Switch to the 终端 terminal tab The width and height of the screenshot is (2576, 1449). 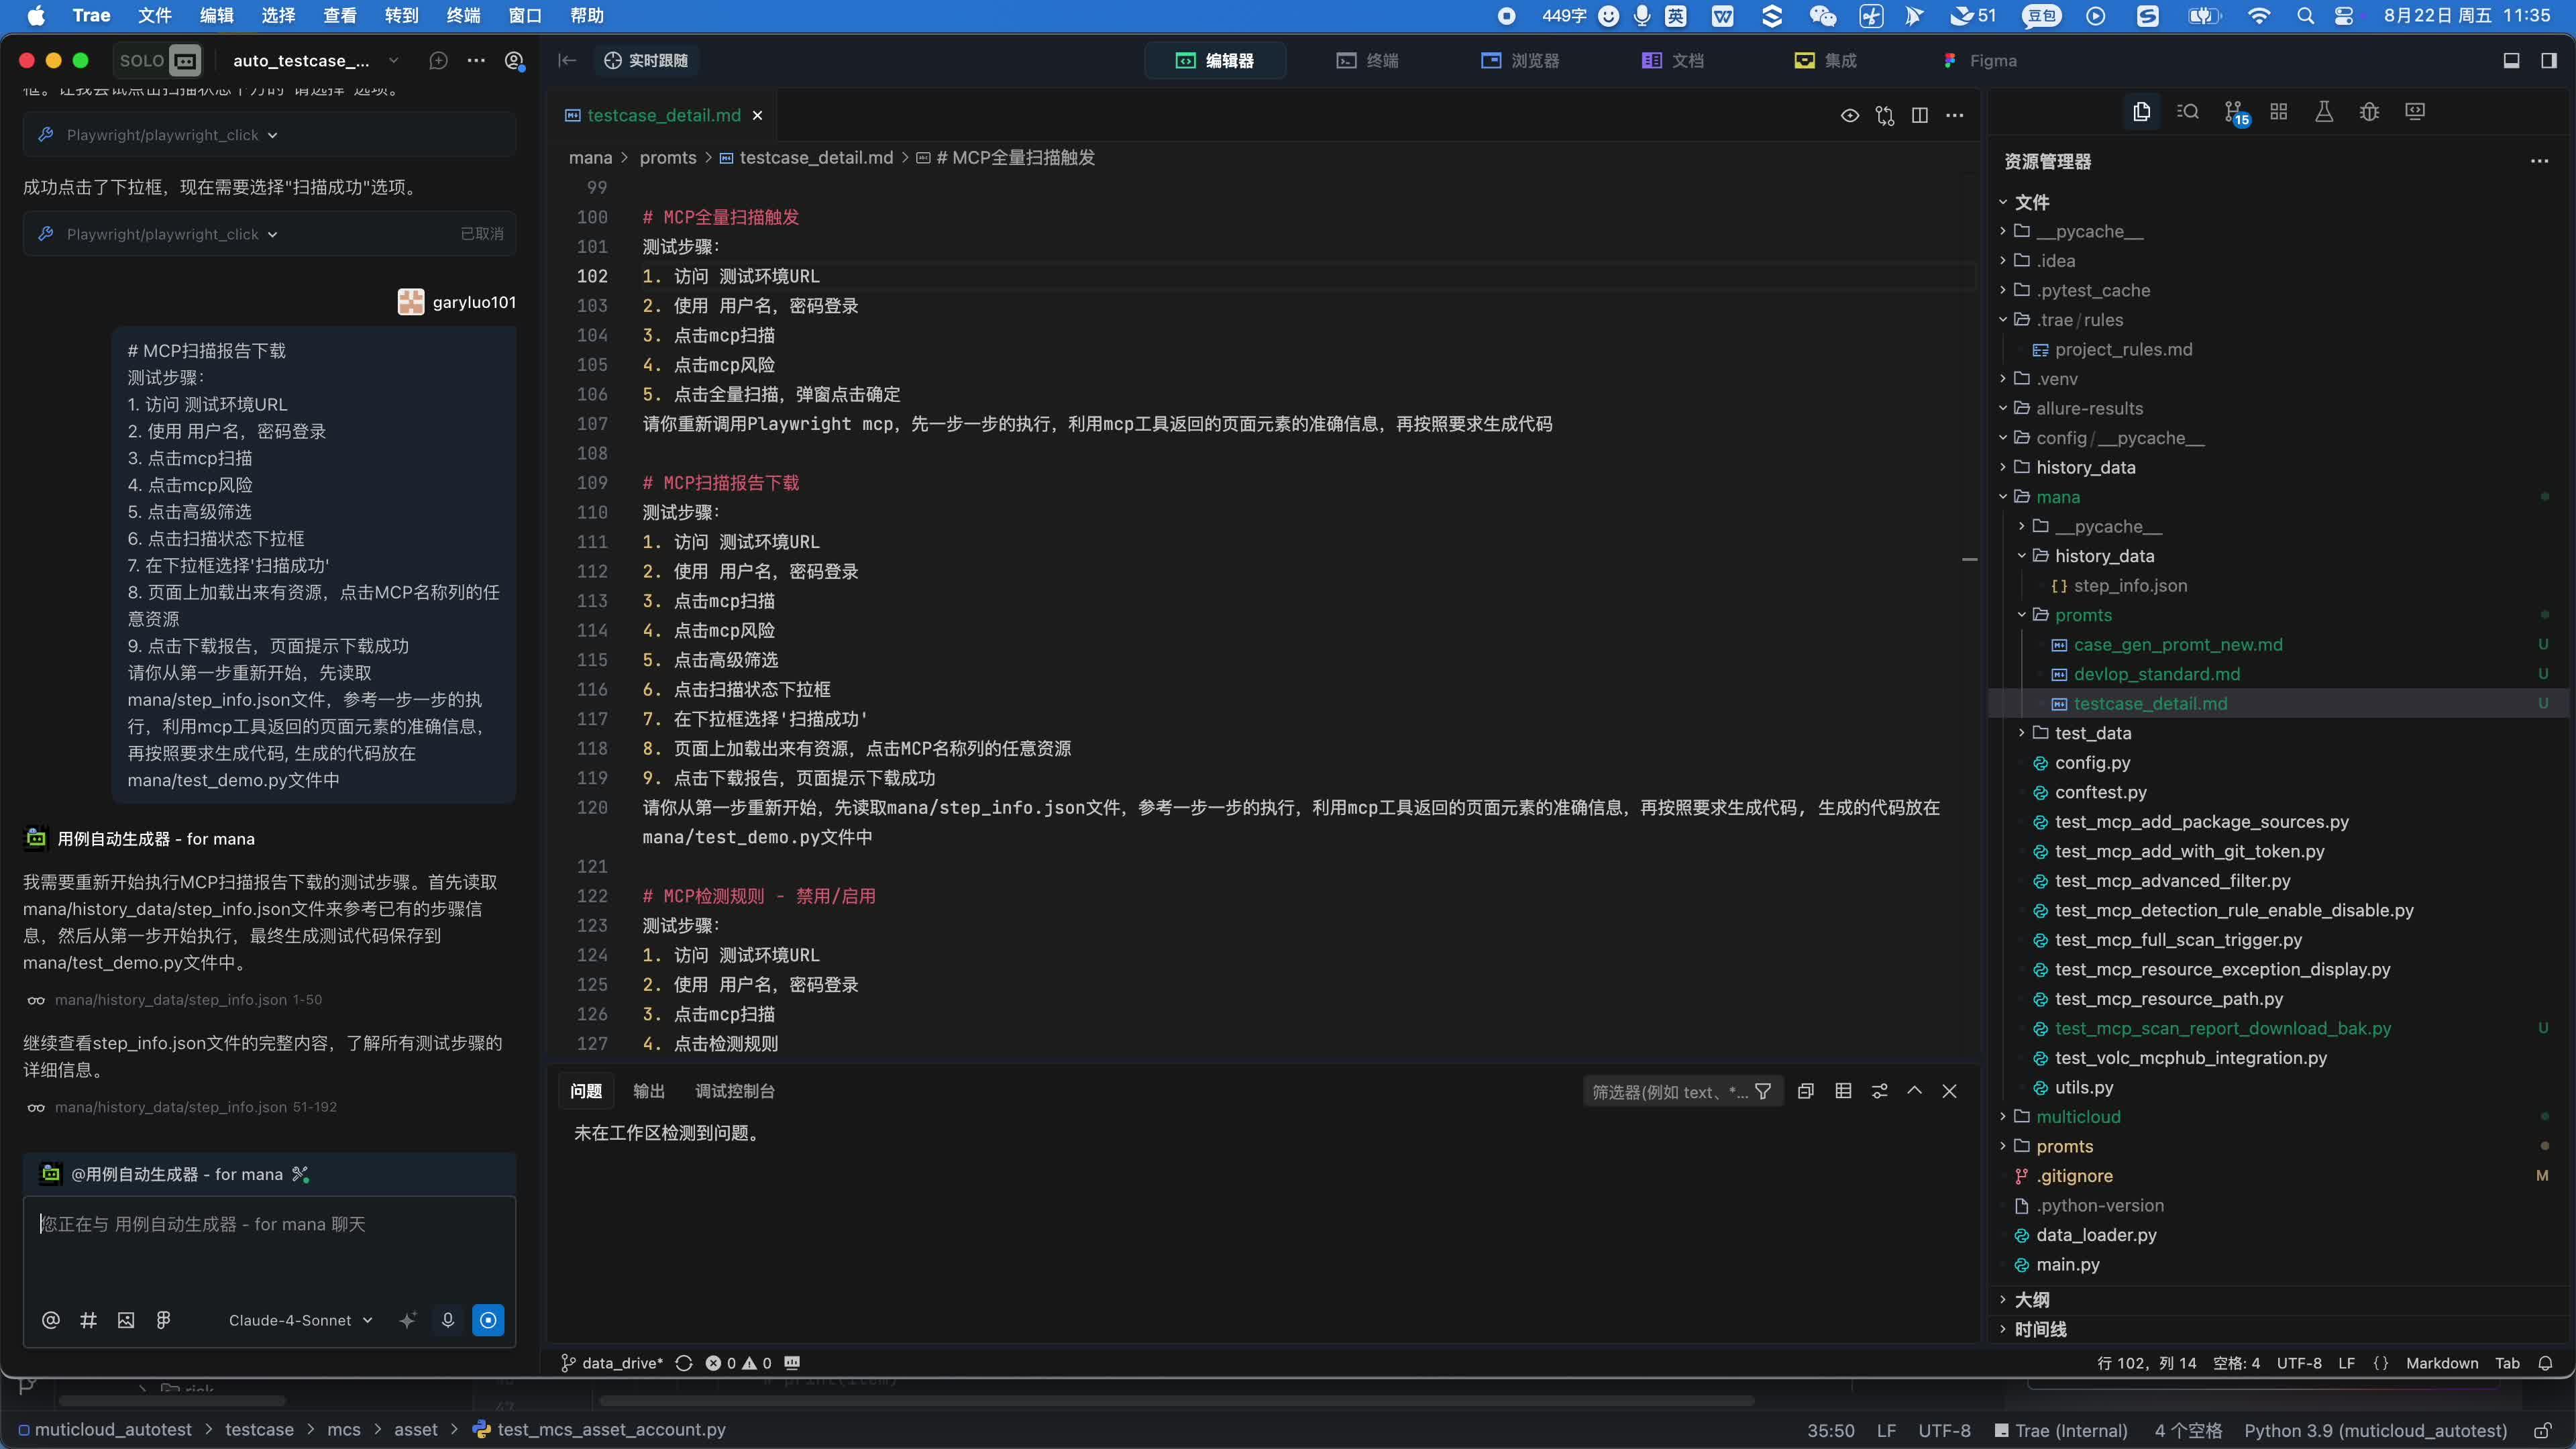click(1368, 61)
